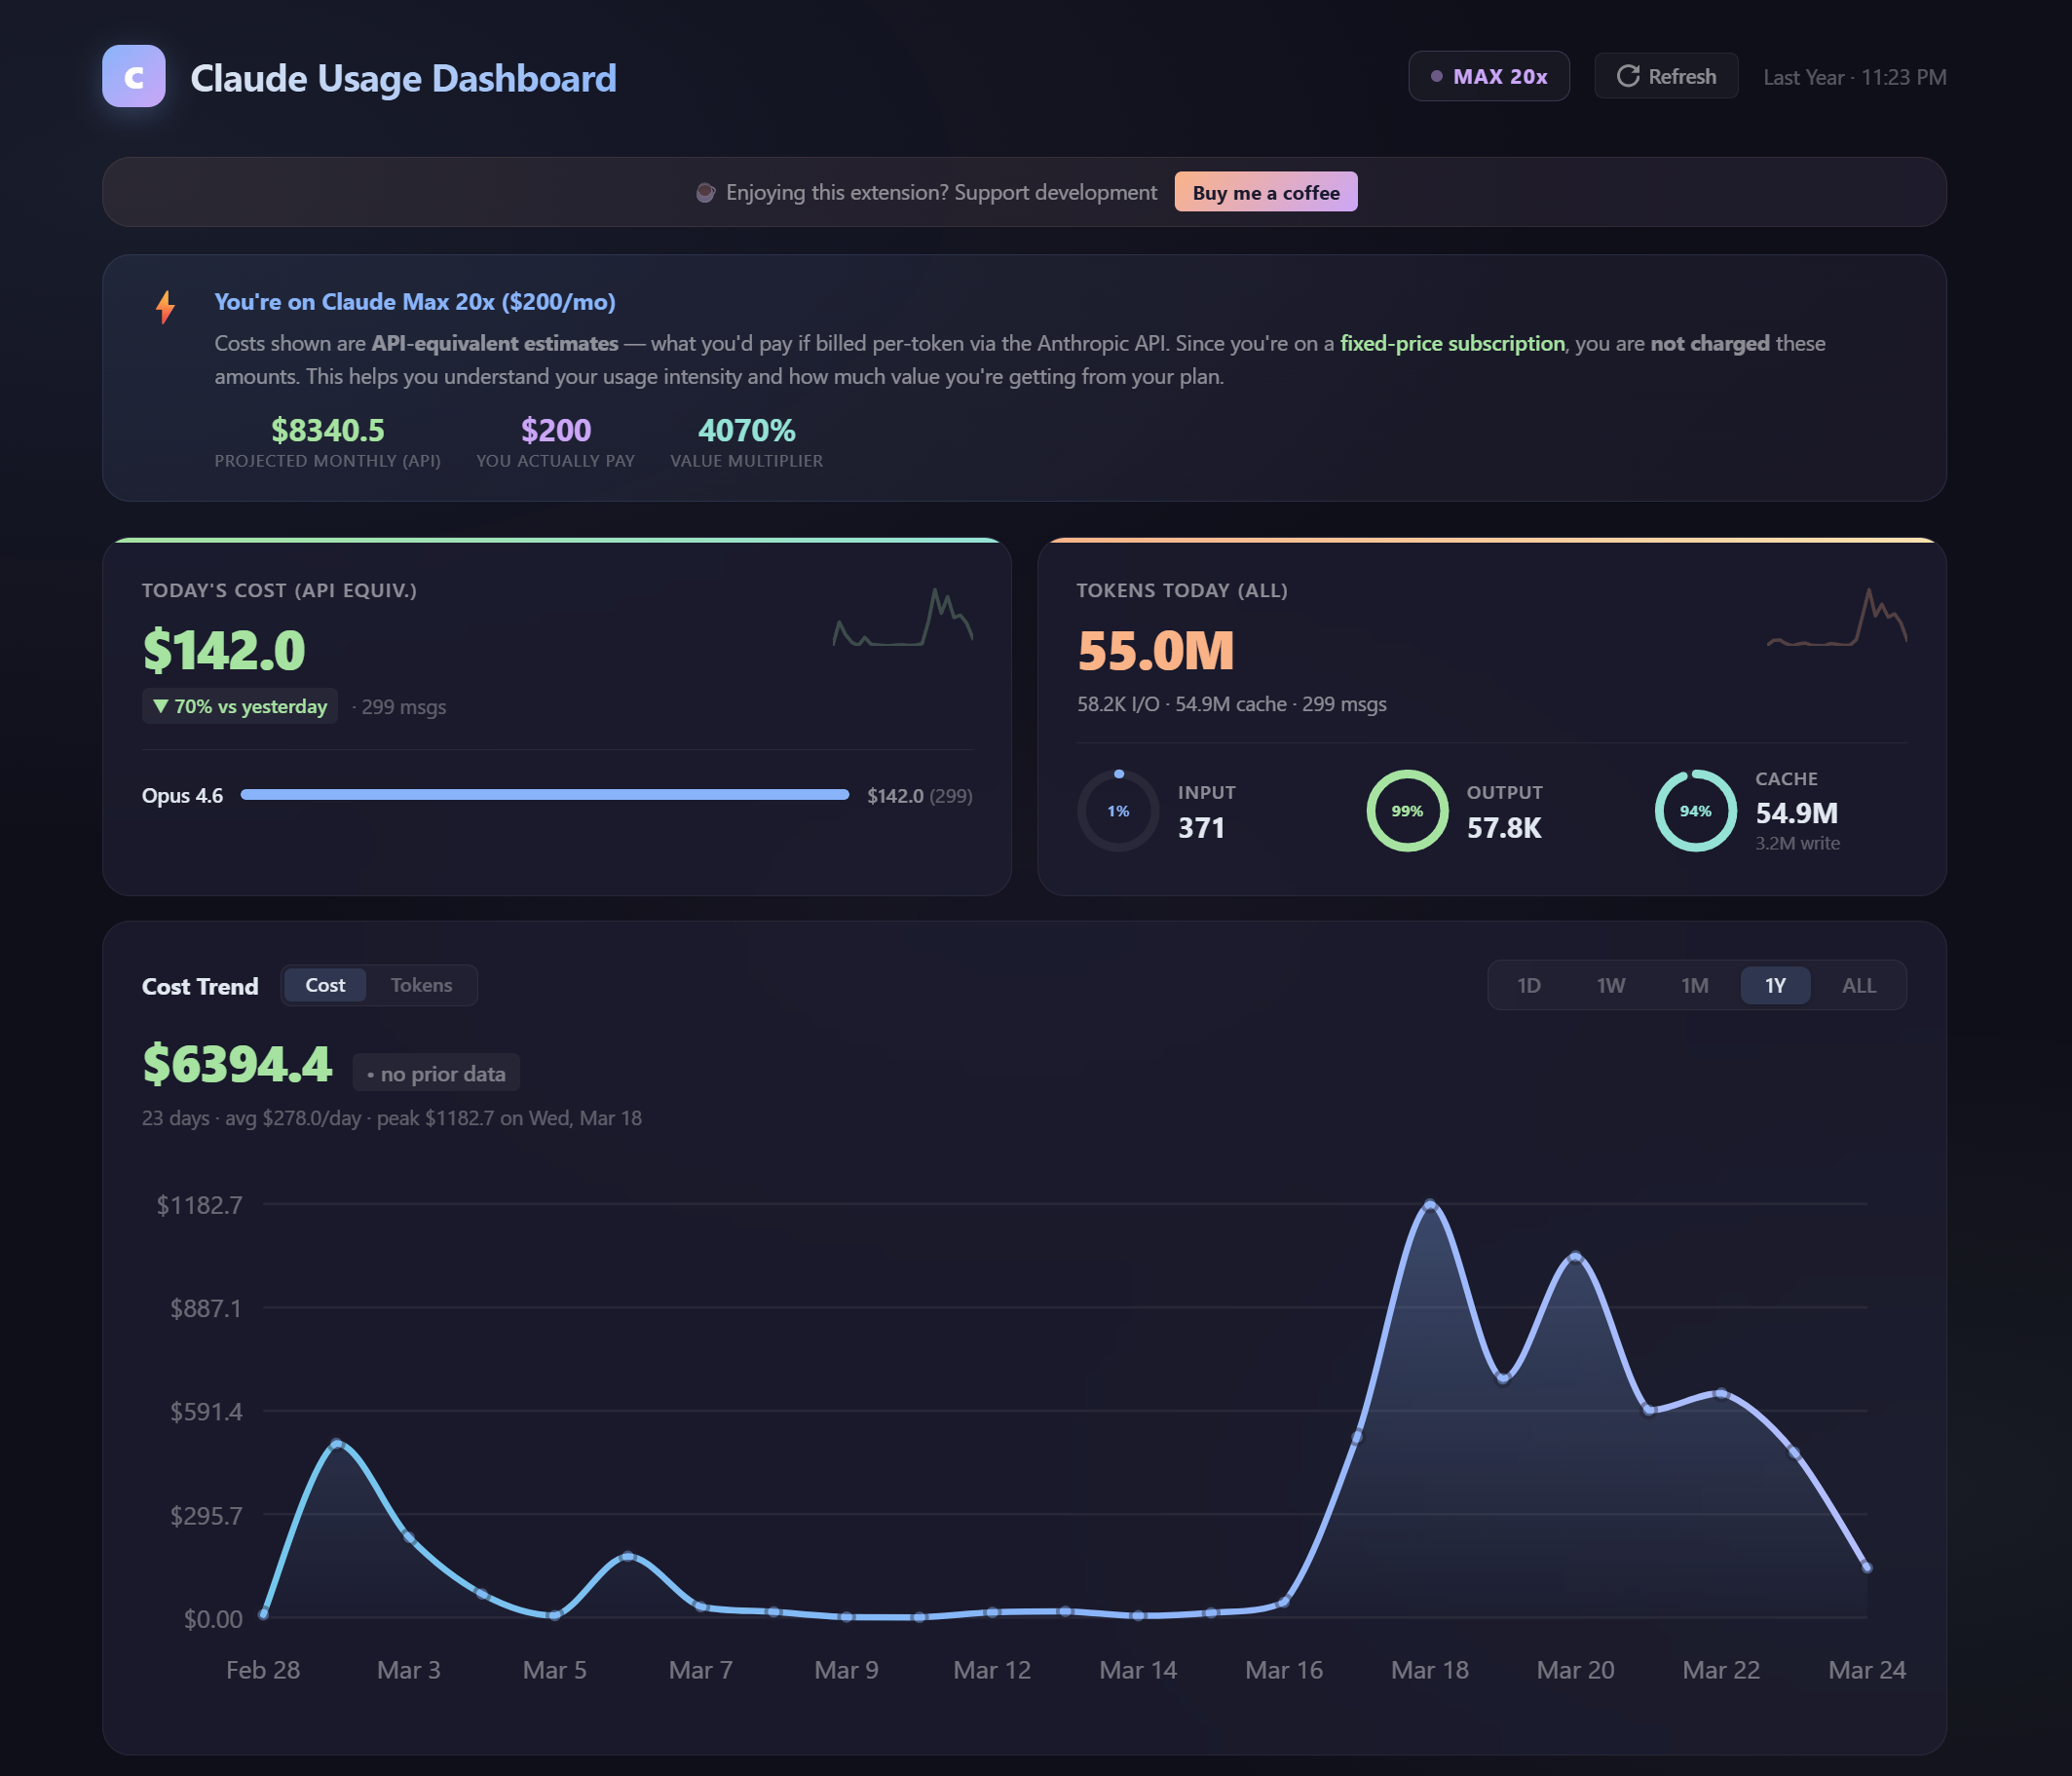Click the 58.2K I/O token summary line

[1232, 704]
